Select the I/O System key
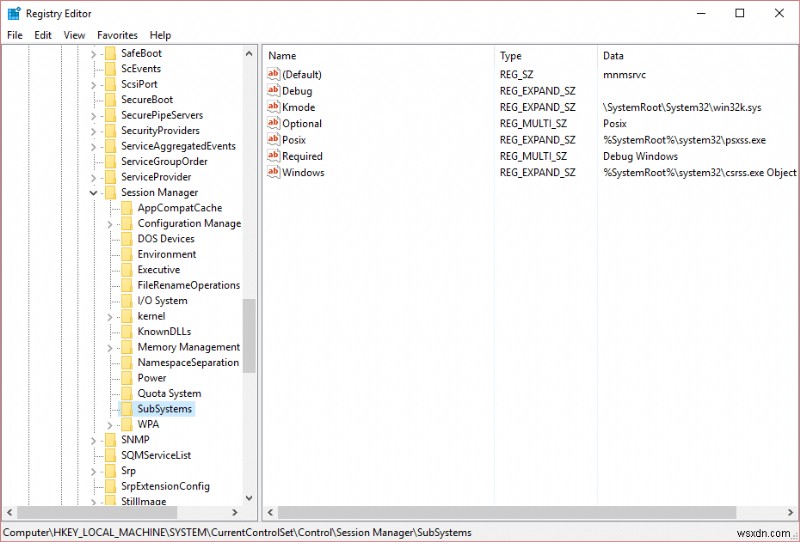The width and height of the screenshot is (800, 542). [162, 301]
